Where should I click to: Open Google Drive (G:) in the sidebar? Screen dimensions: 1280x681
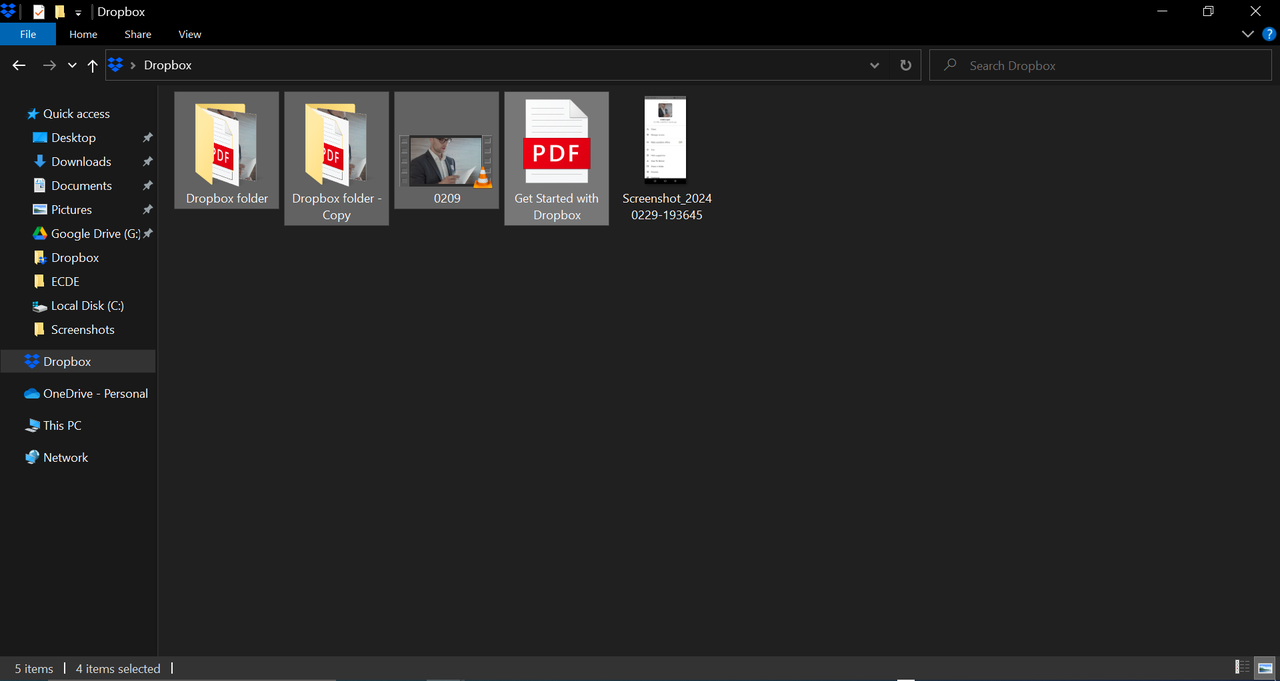pos(95,234)
